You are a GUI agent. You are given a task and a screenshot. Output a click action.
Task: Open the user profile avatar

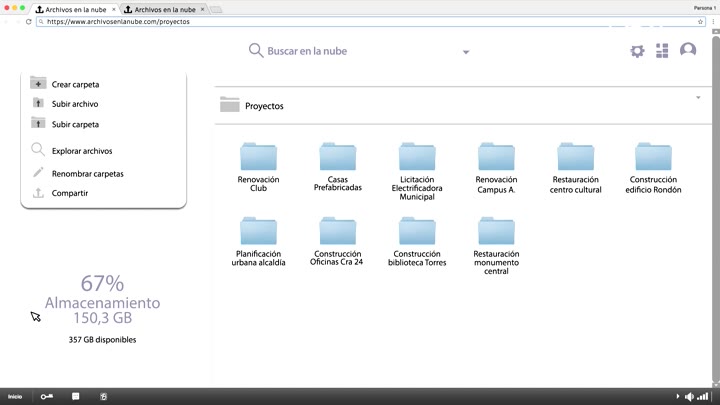click(688, 50)
